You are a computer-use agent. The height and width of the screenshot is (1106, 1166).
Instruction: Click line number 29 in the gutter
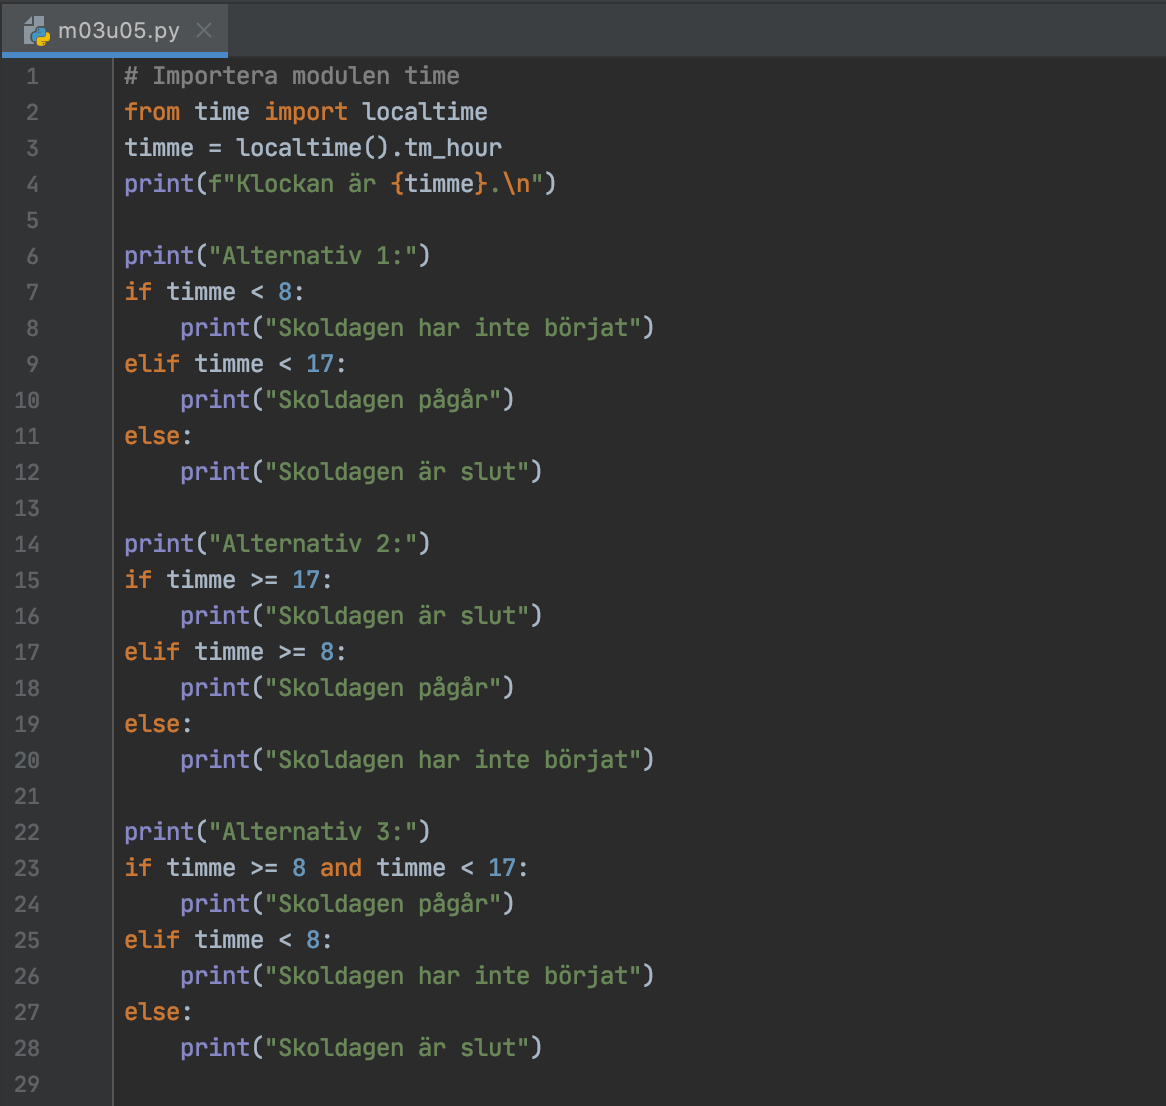(27, 1084)
